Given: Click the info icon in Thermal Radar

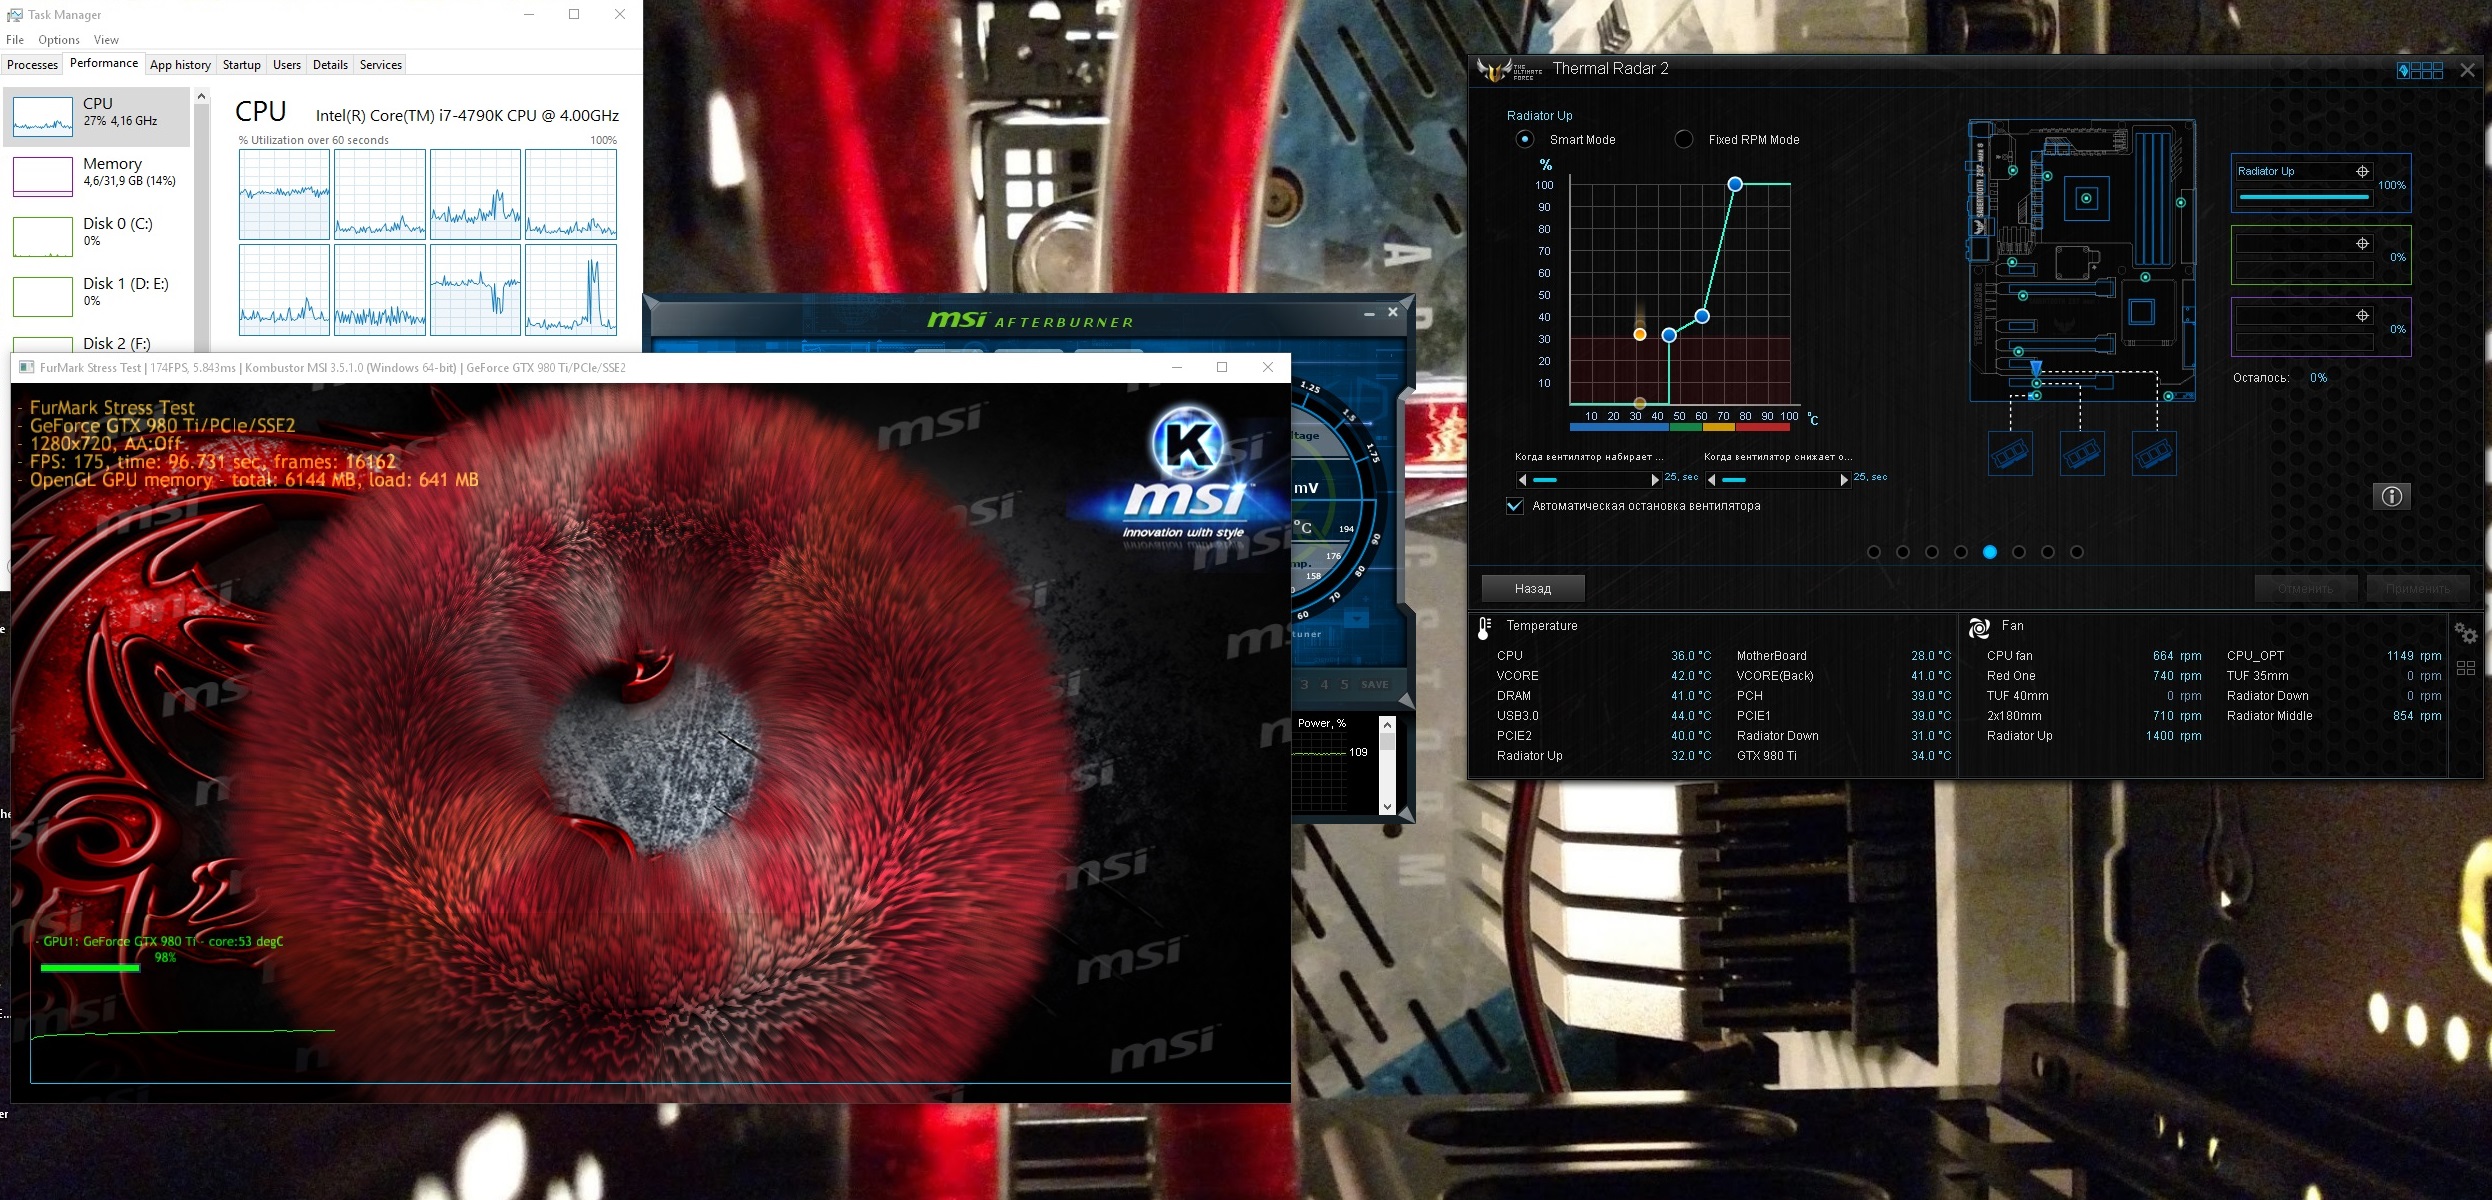Looking at the screenshot, I should [x=2391, y=496].
